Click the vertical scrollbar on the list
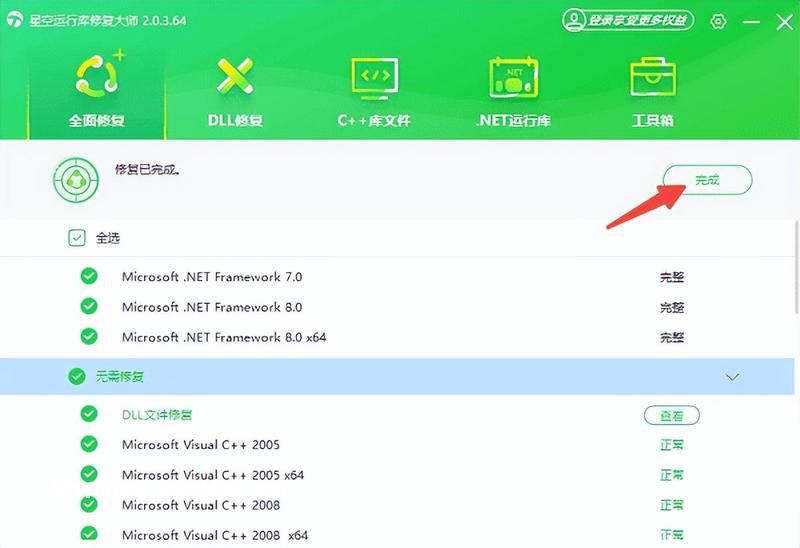Screen dimensions: 800x548 pos(797,265)
